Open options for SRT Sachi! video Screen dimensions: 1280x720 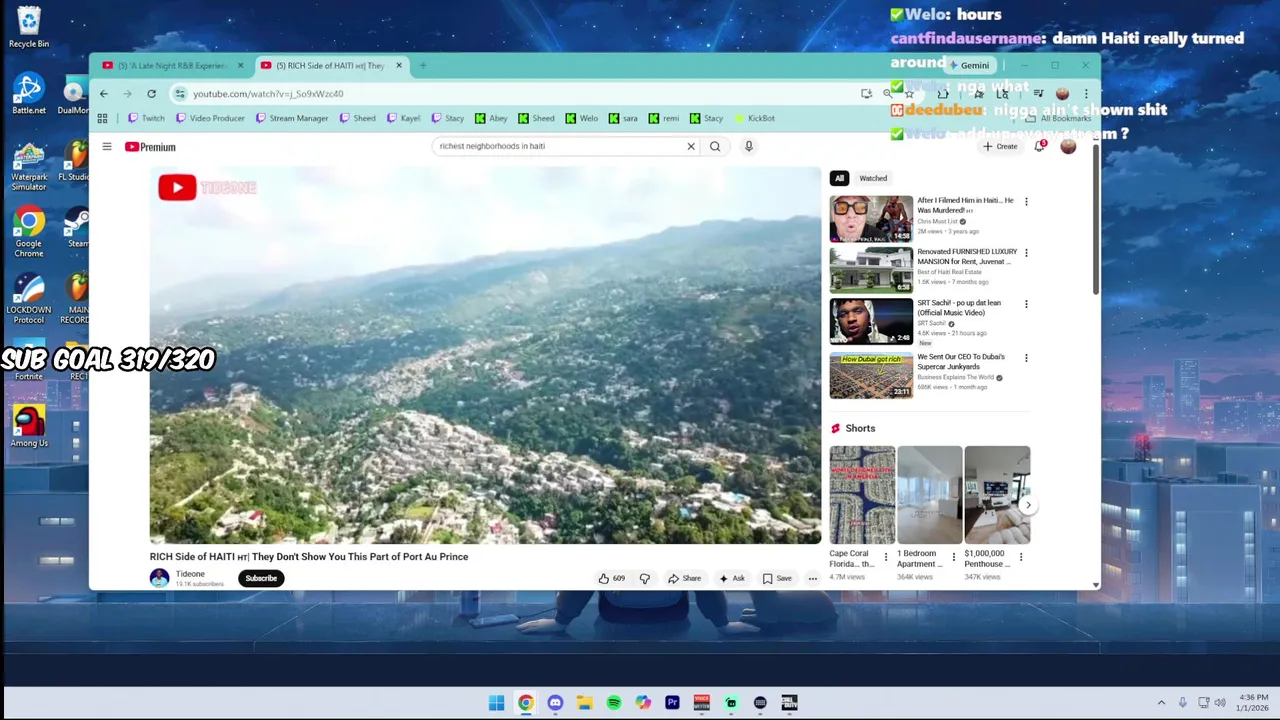(x=1025, y=304)
